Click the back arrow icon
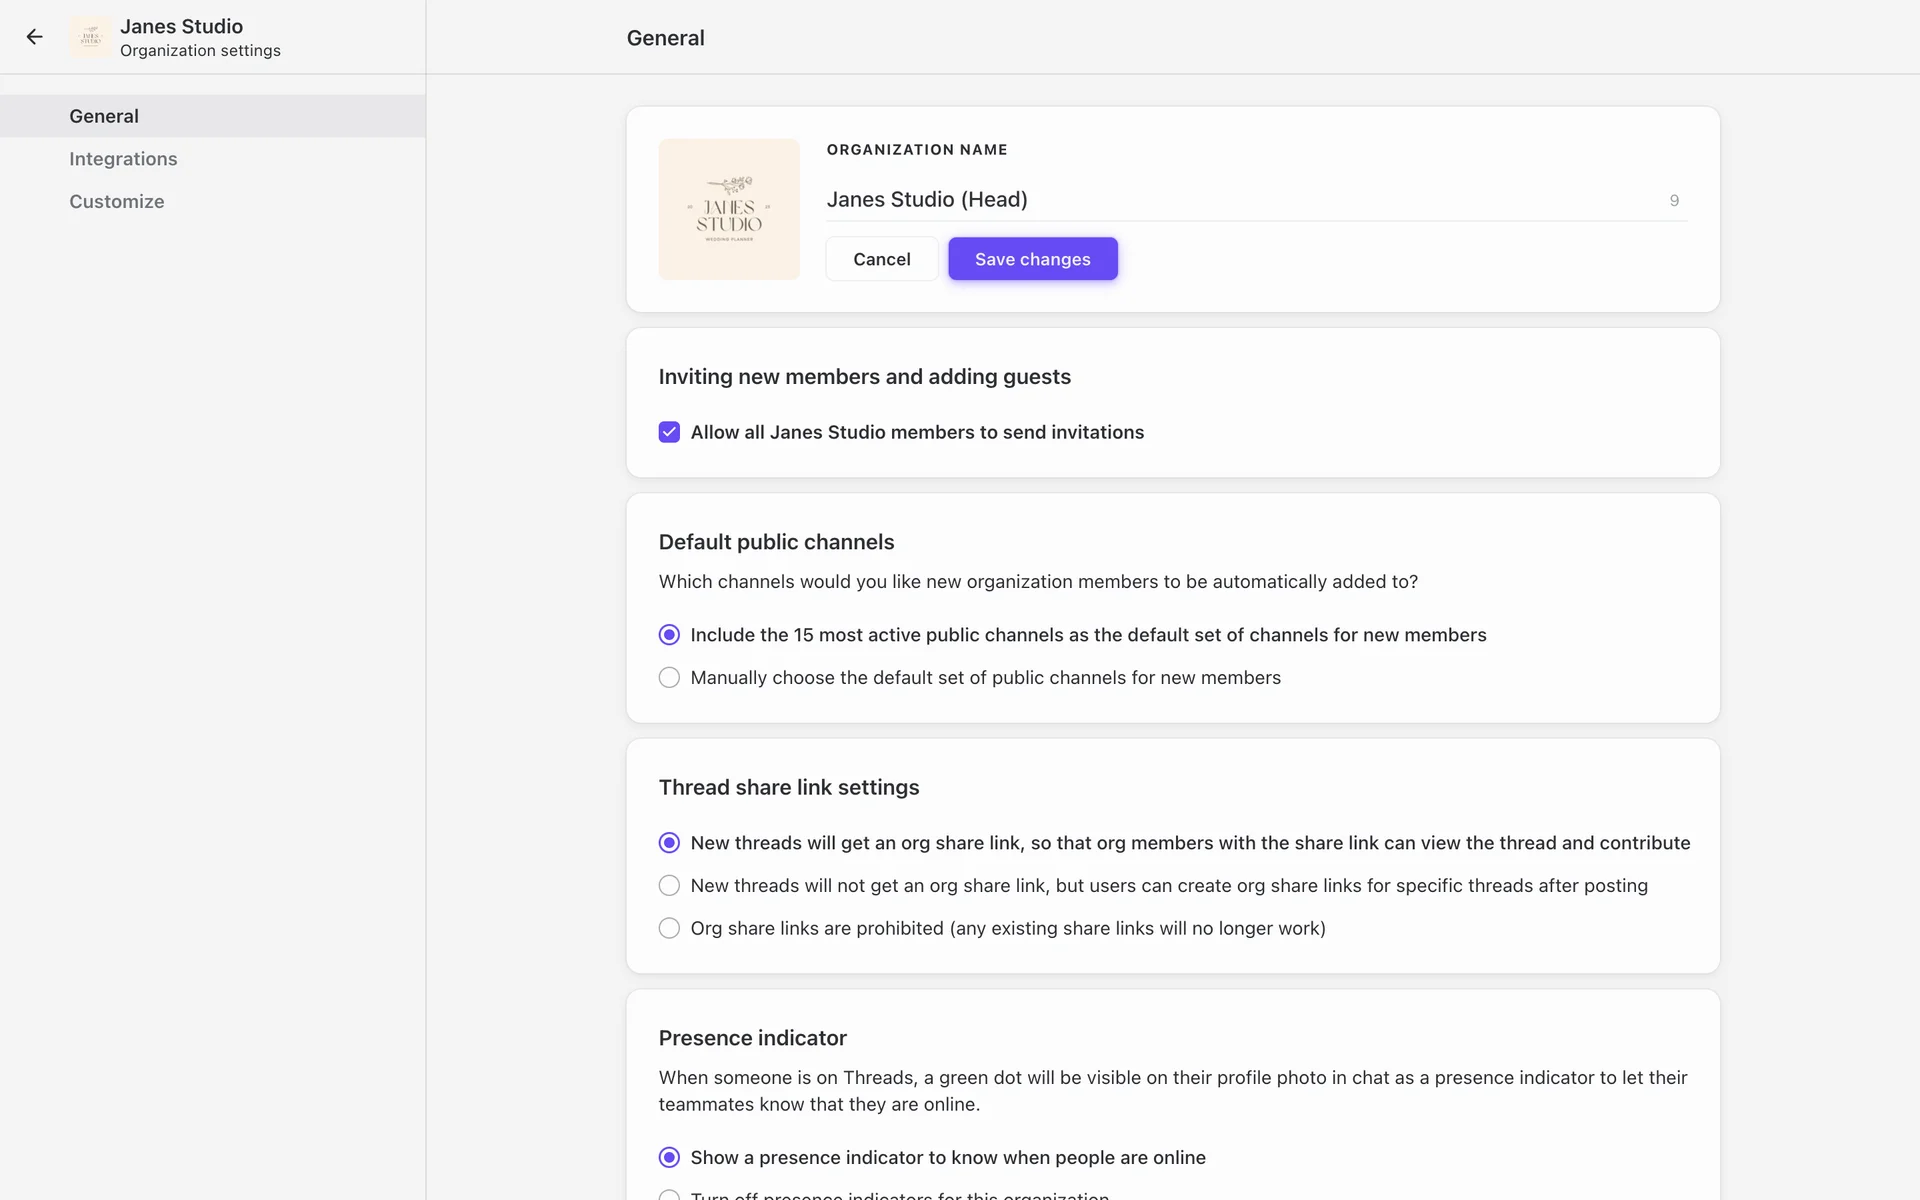The width and height of the screenshot is (1920, 1200). tap(35, 37)
